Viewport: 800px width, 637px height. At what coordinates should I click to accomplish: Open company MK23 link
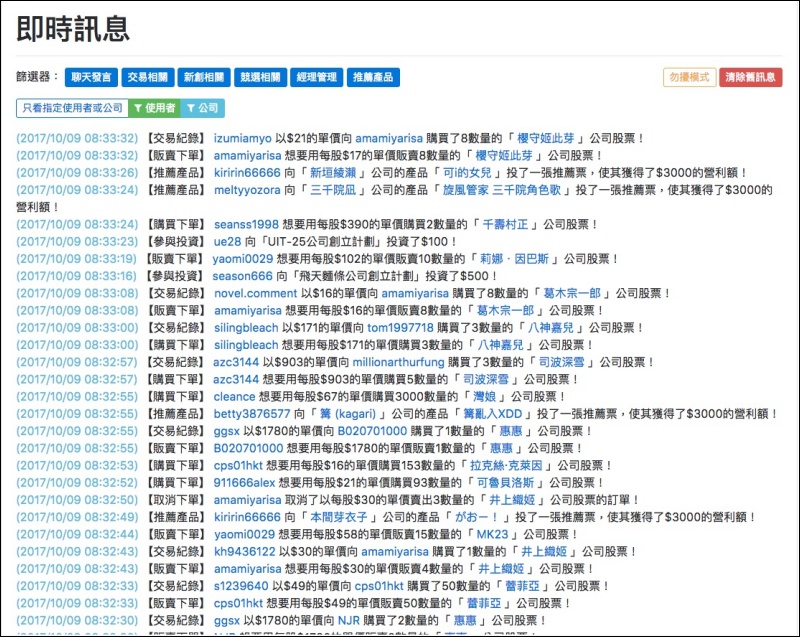(492, 534)
